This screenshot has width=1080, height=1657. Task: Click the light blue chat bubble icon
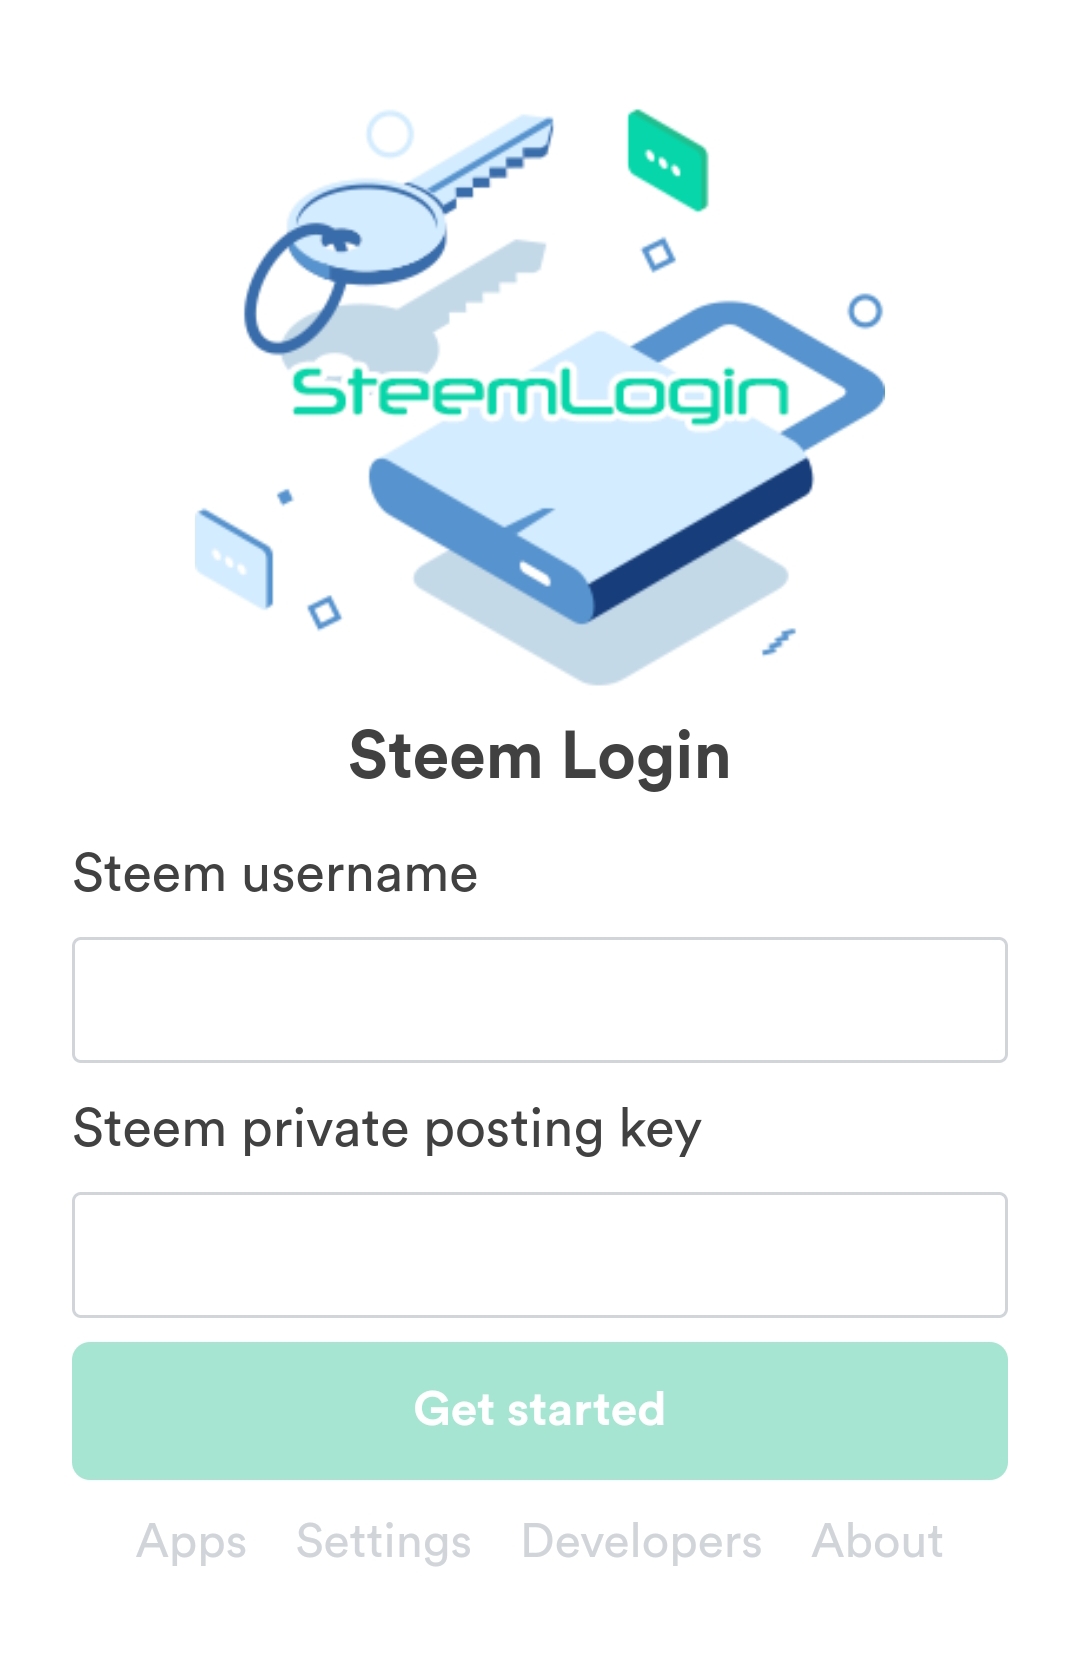pyautogui.click(x=234, y=558)
